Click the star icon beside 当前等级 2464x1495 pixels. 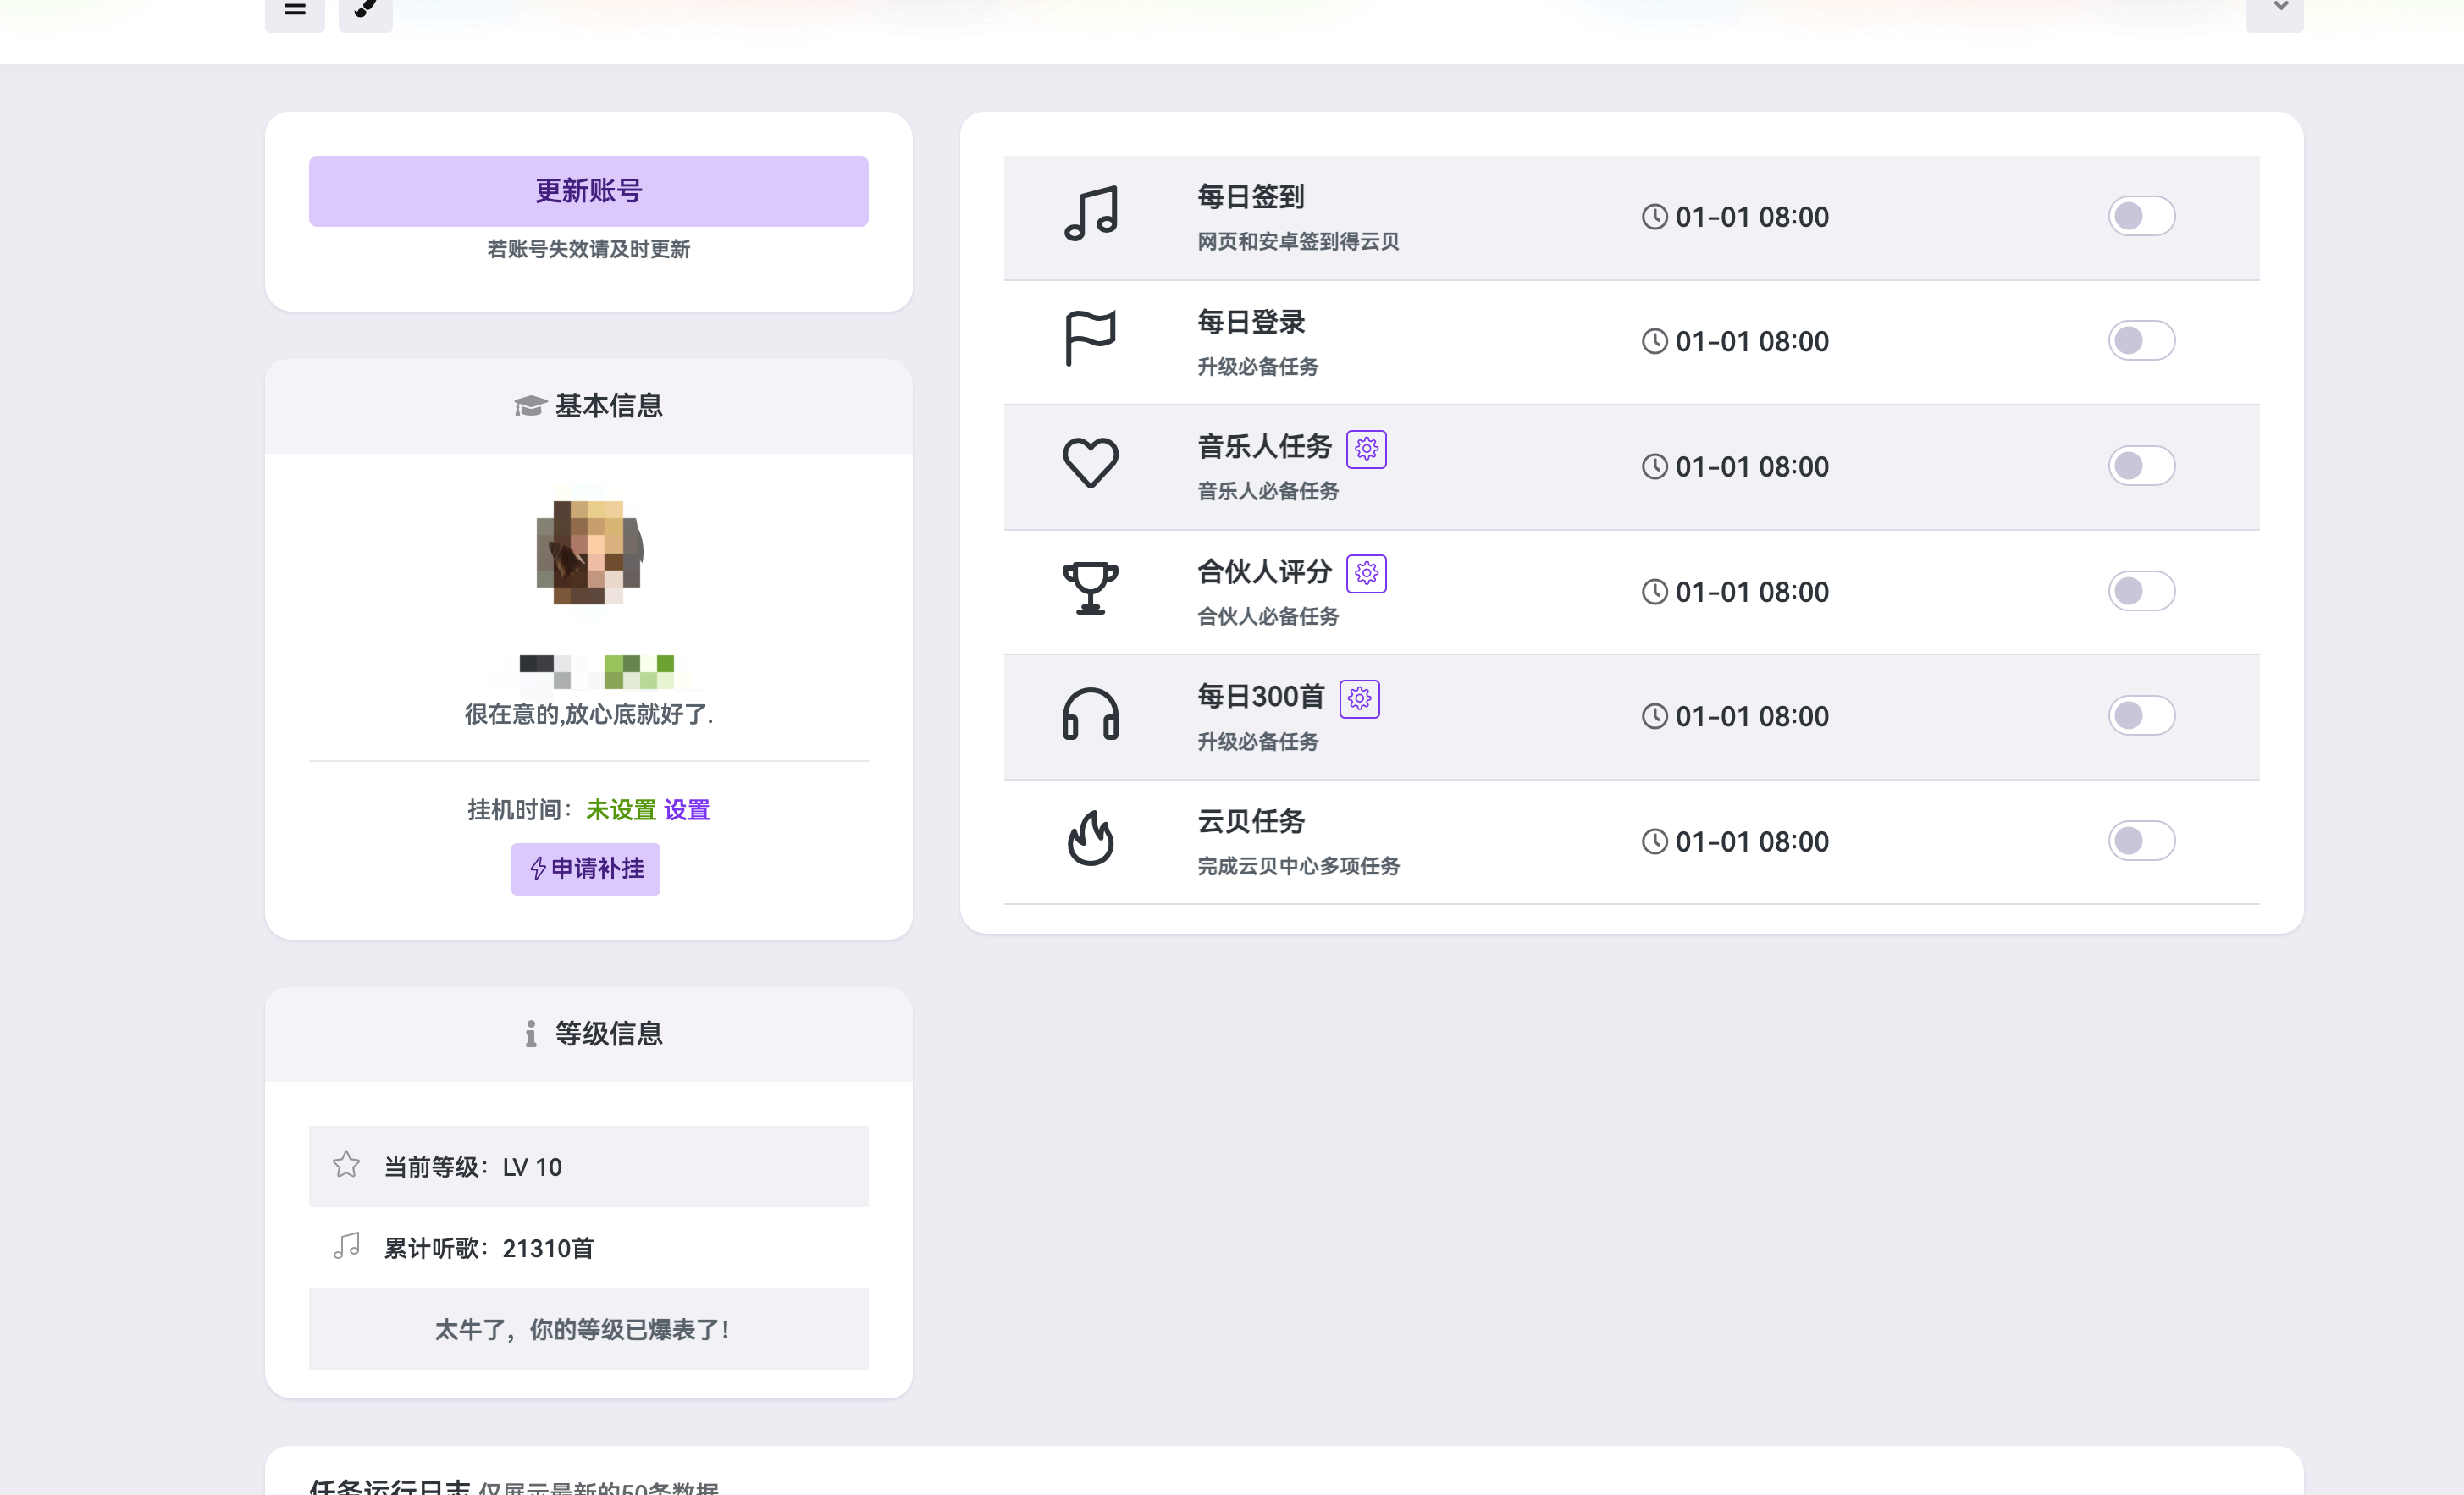coord(346,1165)
